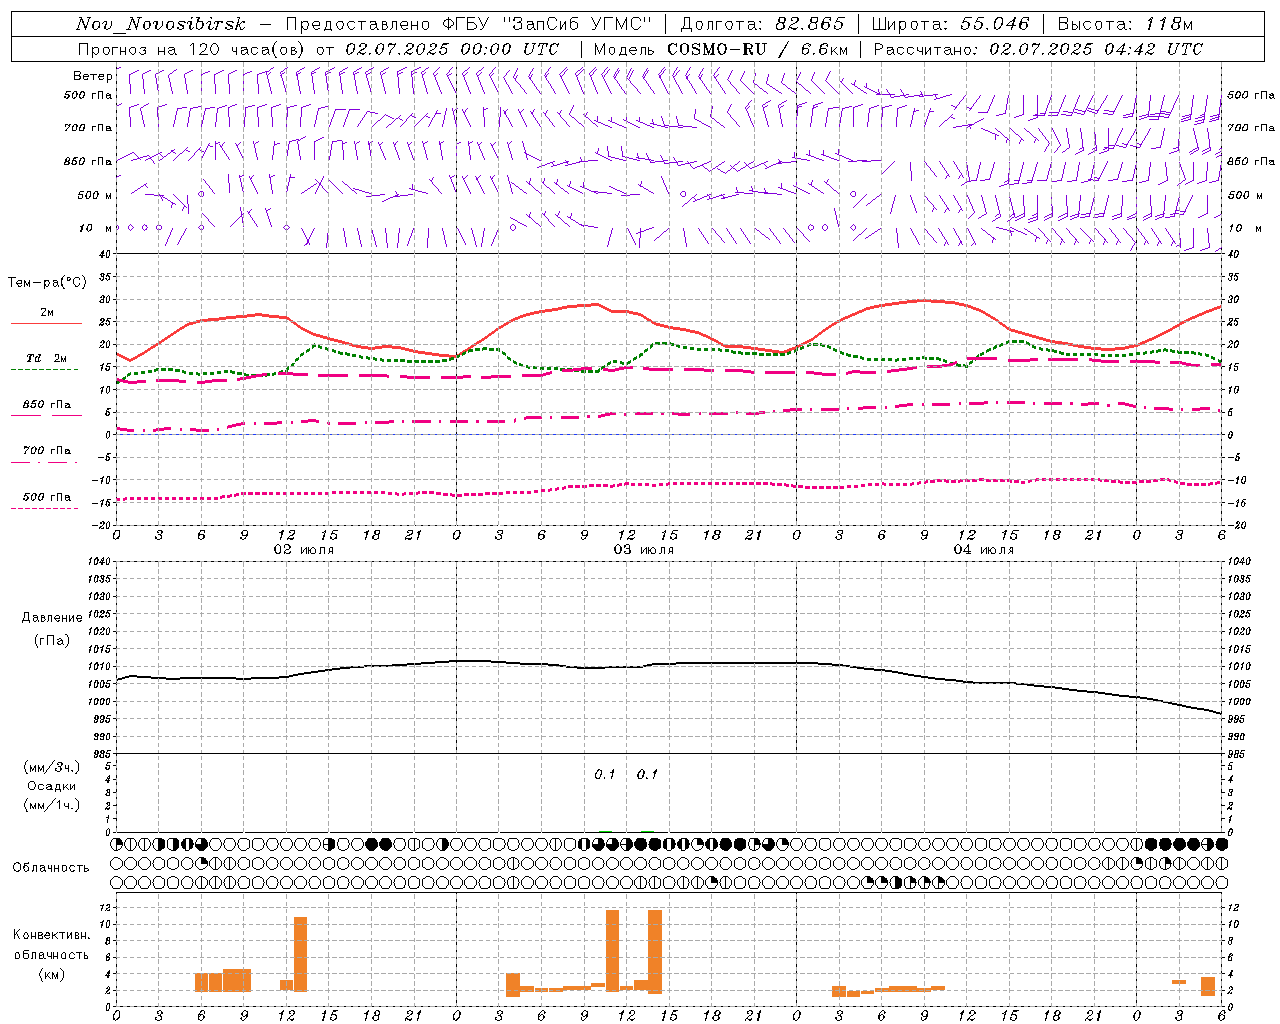Click the Nov_Novosibirsk station title

click(161, 25)
